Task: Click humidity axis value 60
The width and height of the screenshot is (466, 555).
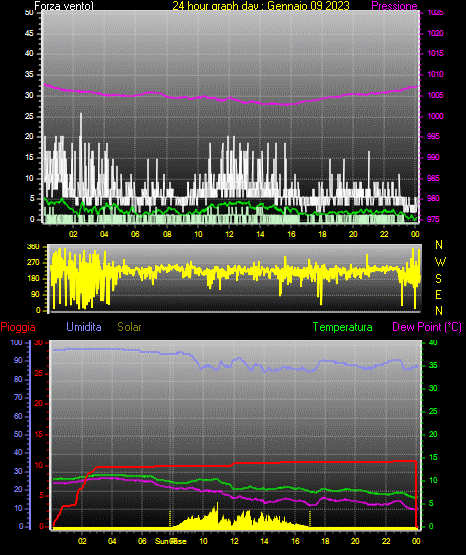Action: coord(18,416)
